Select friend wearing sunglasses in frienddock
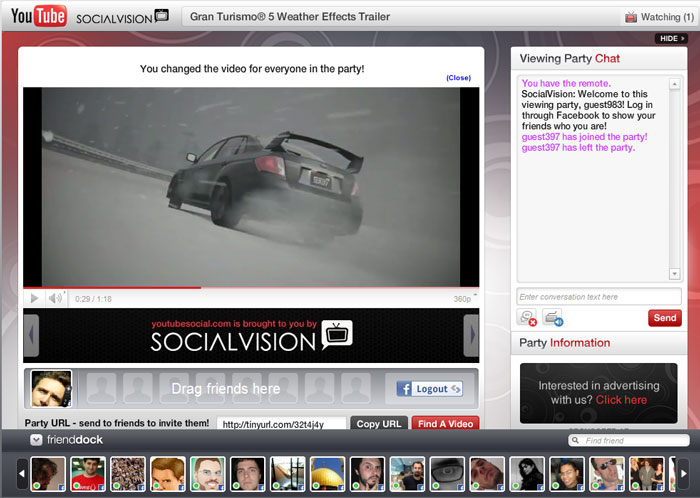Viewport: 700px width, 498px height. coord(607,474)
